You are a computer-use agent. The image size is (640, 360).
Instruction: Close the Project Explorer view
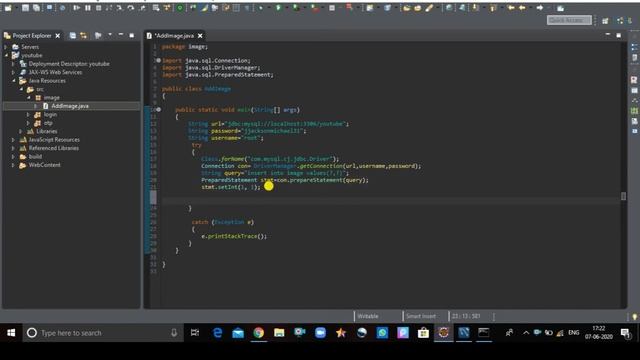pos(58,36)
